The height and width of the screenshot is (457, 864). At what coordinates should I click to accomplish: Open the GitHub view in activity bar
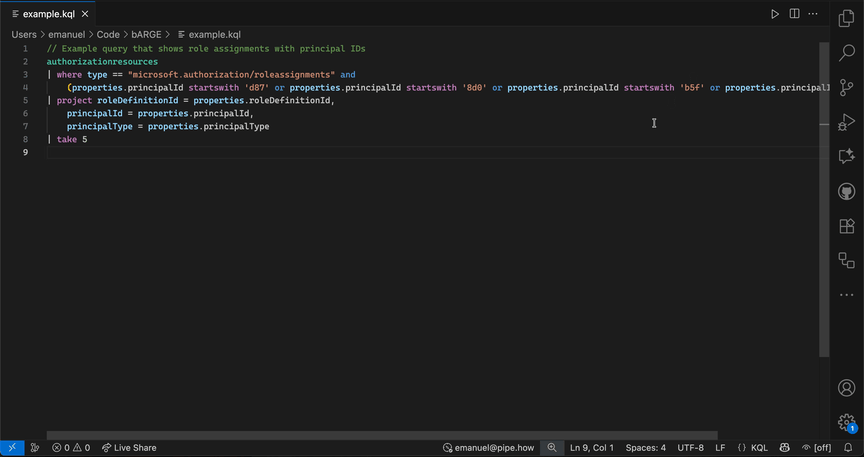pyautogui.click(x=846, y=191)
